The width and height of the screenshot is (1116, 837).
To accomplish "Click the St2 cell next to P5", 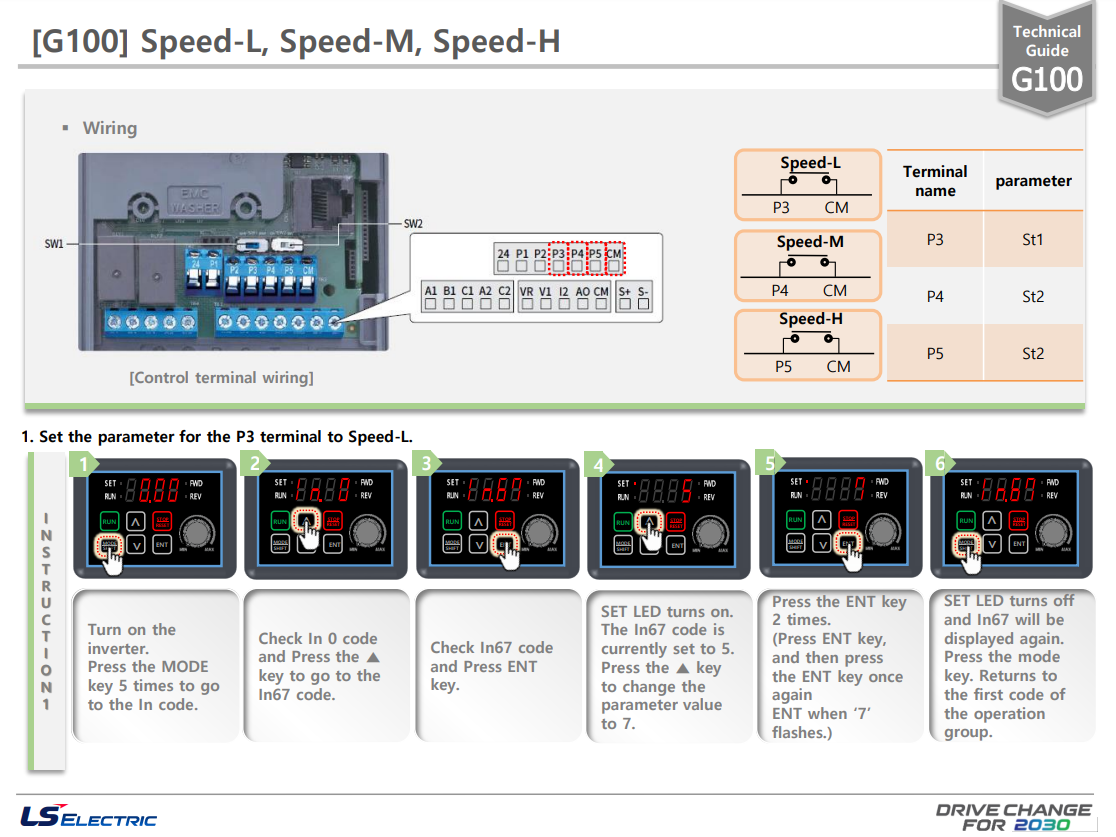I will [x=1033, y=352].
